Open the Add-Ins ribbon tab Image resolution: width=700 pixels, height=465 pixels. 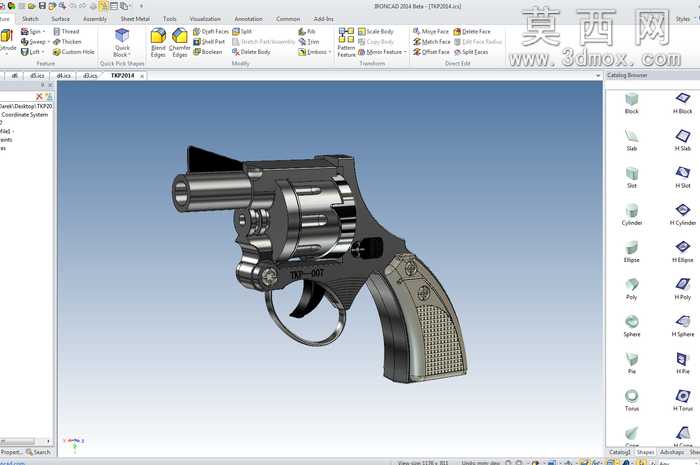click(323, 19)
